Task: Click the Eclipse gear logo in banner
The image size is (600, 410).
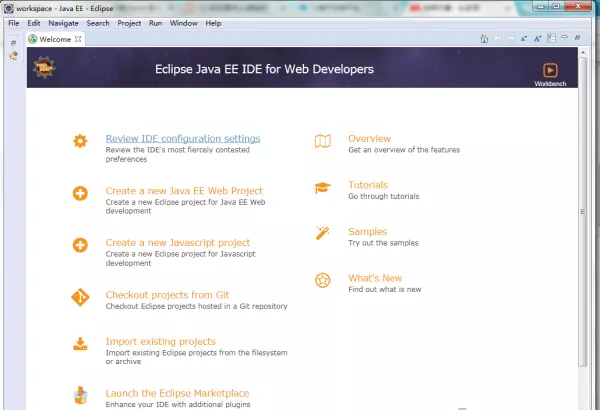Action: point(44,68)
